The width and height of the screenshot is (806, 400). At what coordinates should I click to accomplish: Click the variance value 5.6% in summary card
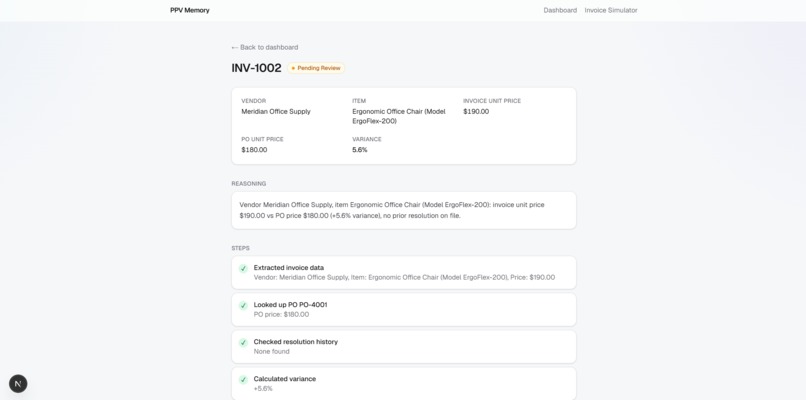click(360, 150)
